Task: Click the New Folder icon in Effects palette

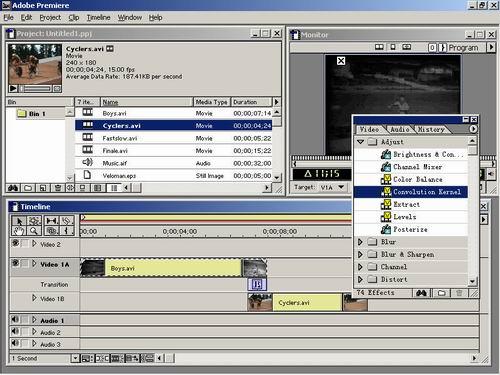Action: (x=442, y=293)
